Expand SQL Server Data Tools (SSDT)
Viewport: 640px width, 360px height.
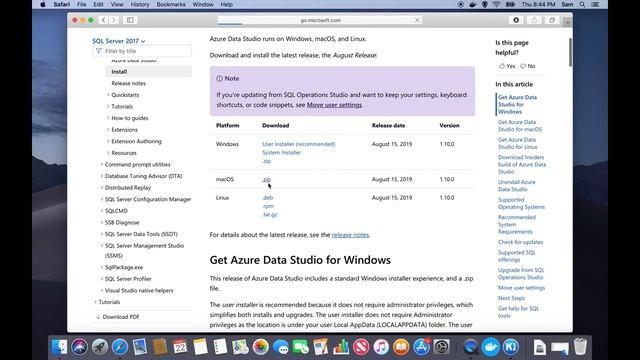102,234
